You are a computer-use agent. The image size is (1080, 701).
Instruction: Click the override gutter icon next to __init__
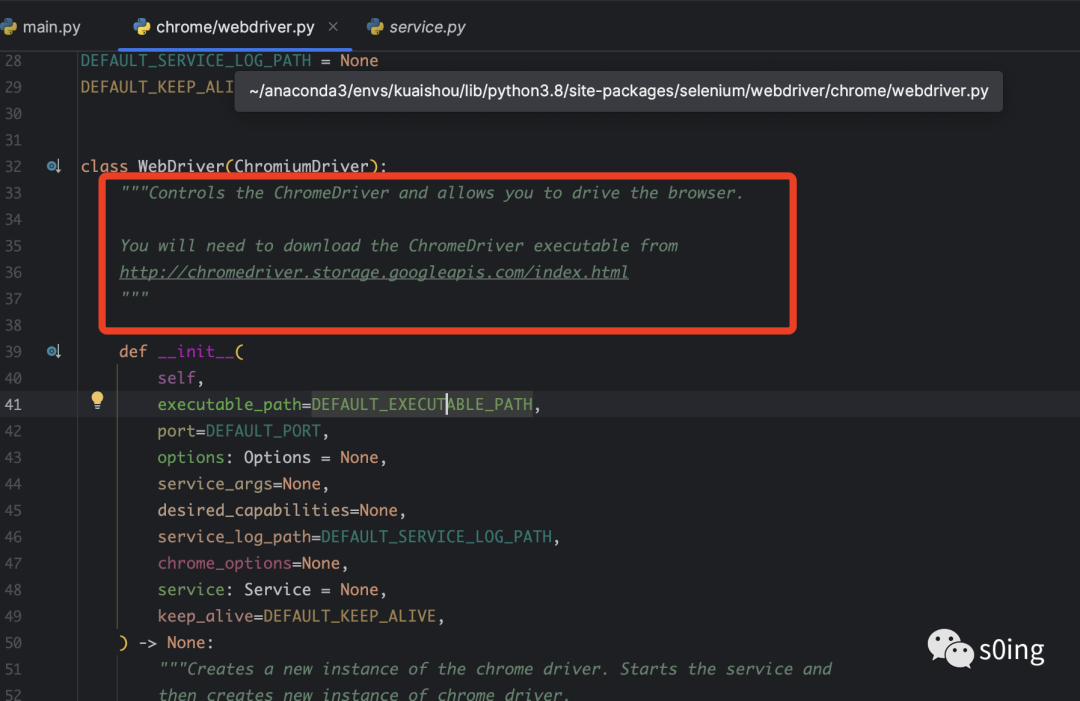53,351
